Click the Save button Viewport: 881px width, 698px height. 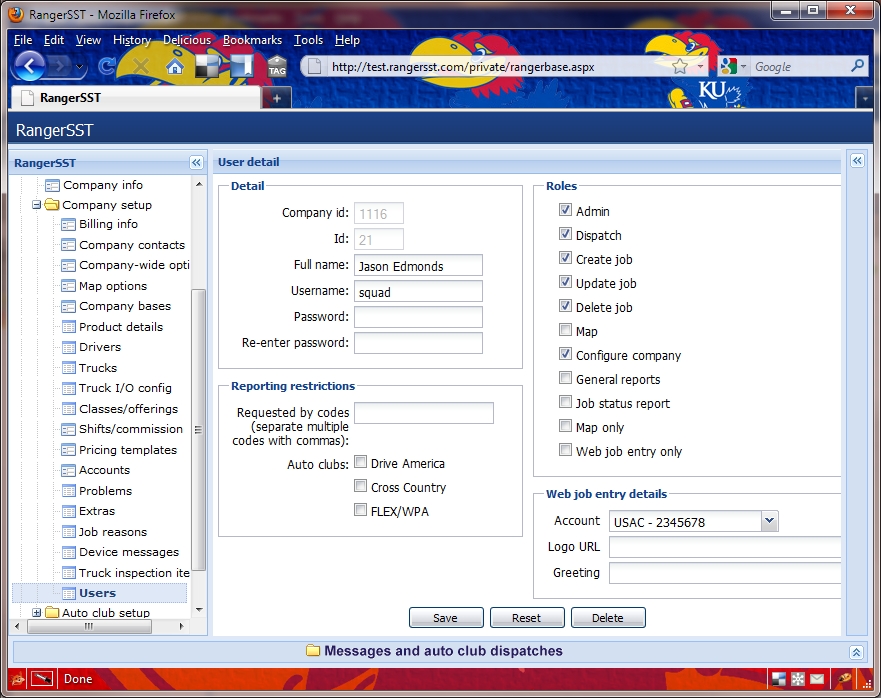point(446,618)
